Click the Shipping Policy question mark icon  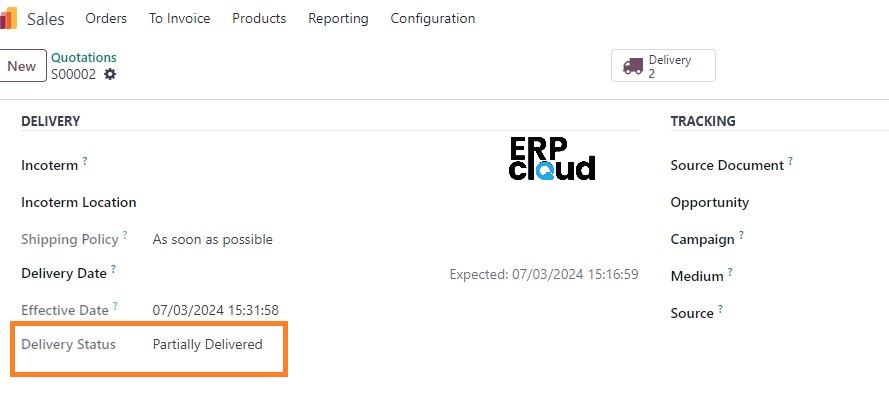[125, 235]
